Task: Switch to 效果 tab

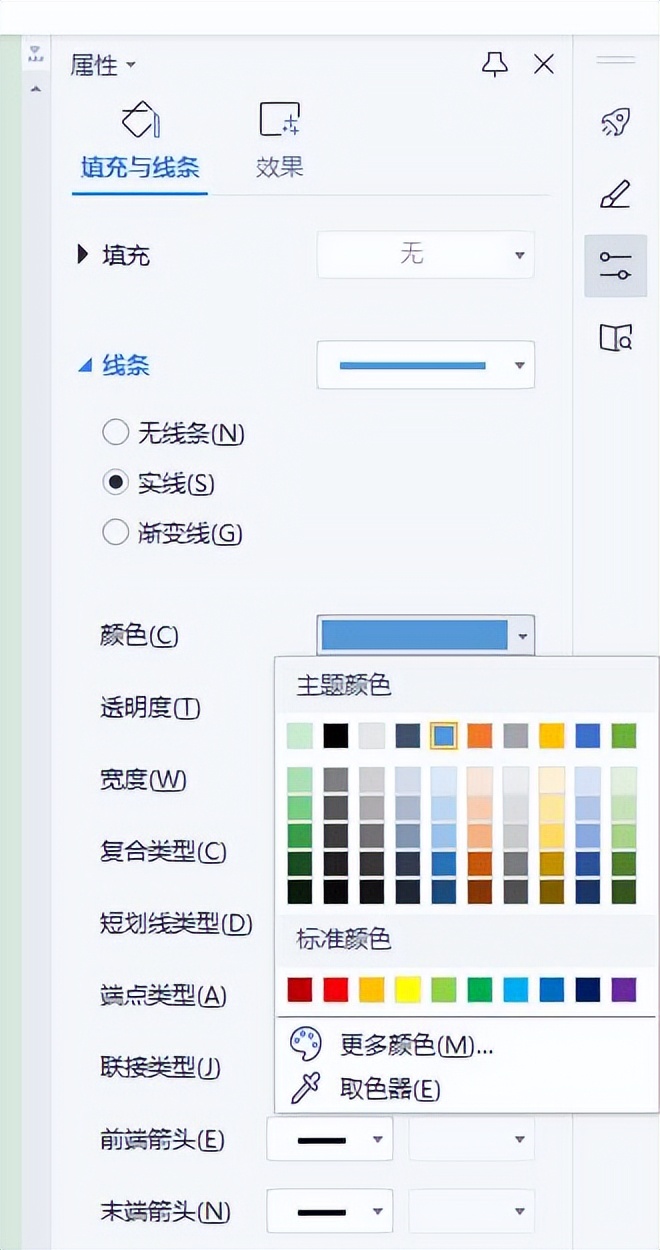Action: [280, 167]
